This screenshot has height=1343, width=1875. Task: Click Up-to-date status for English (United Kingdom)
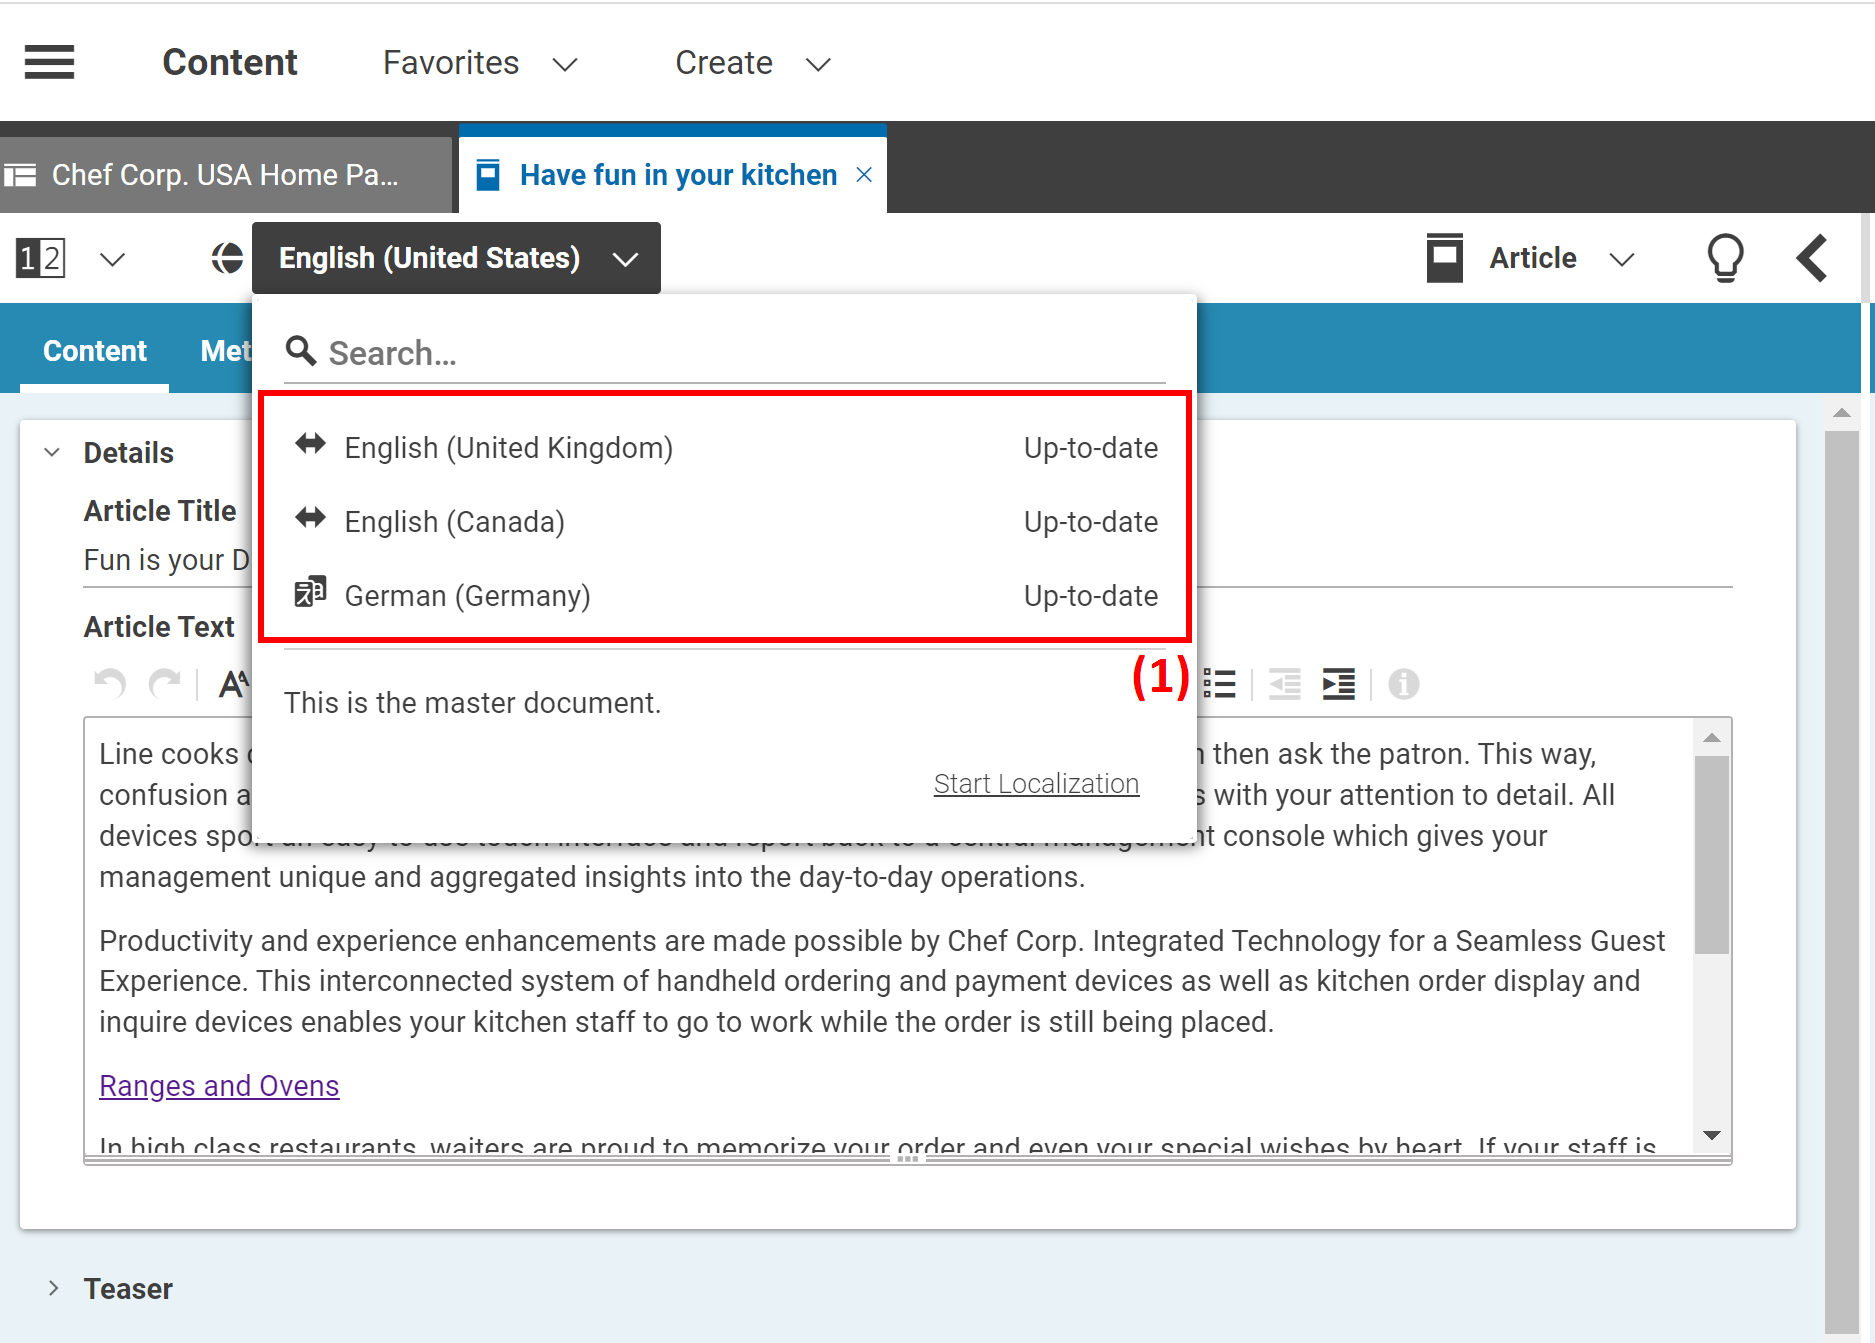coord(1091,448)
